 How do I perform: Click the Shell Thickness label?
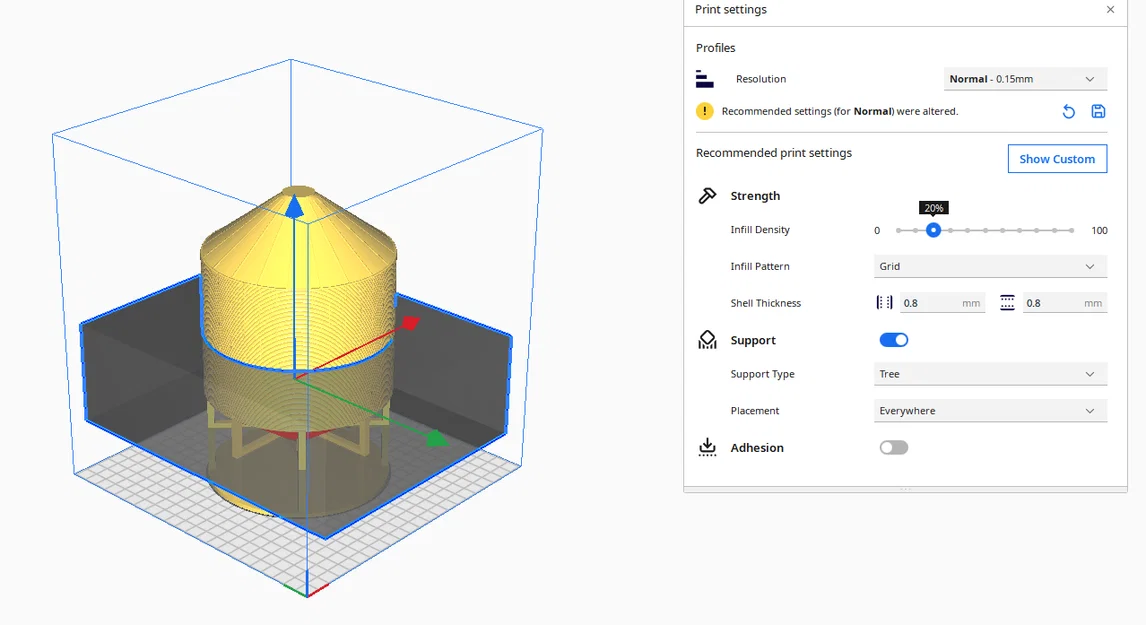click(x=765, y=303)
